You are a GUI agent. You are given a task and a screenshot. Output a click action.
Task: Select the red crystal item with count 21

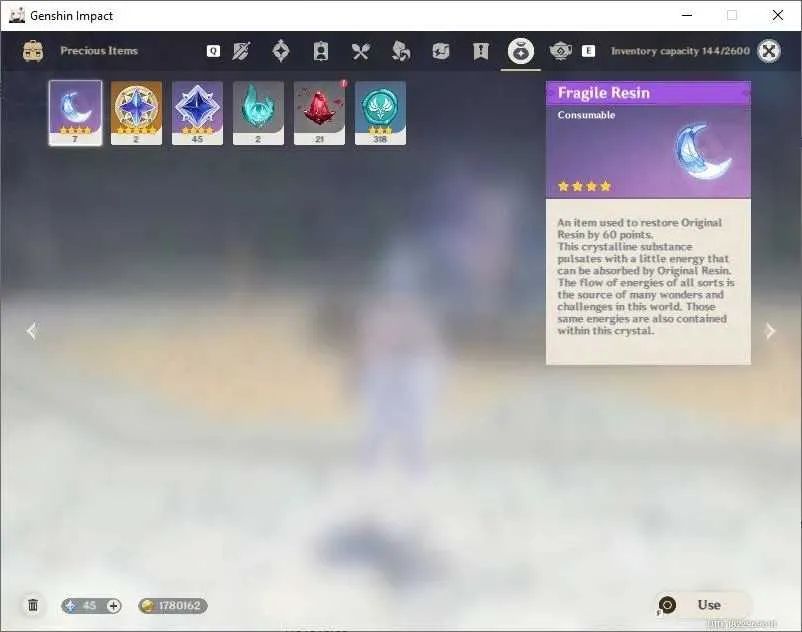[319, 113]
